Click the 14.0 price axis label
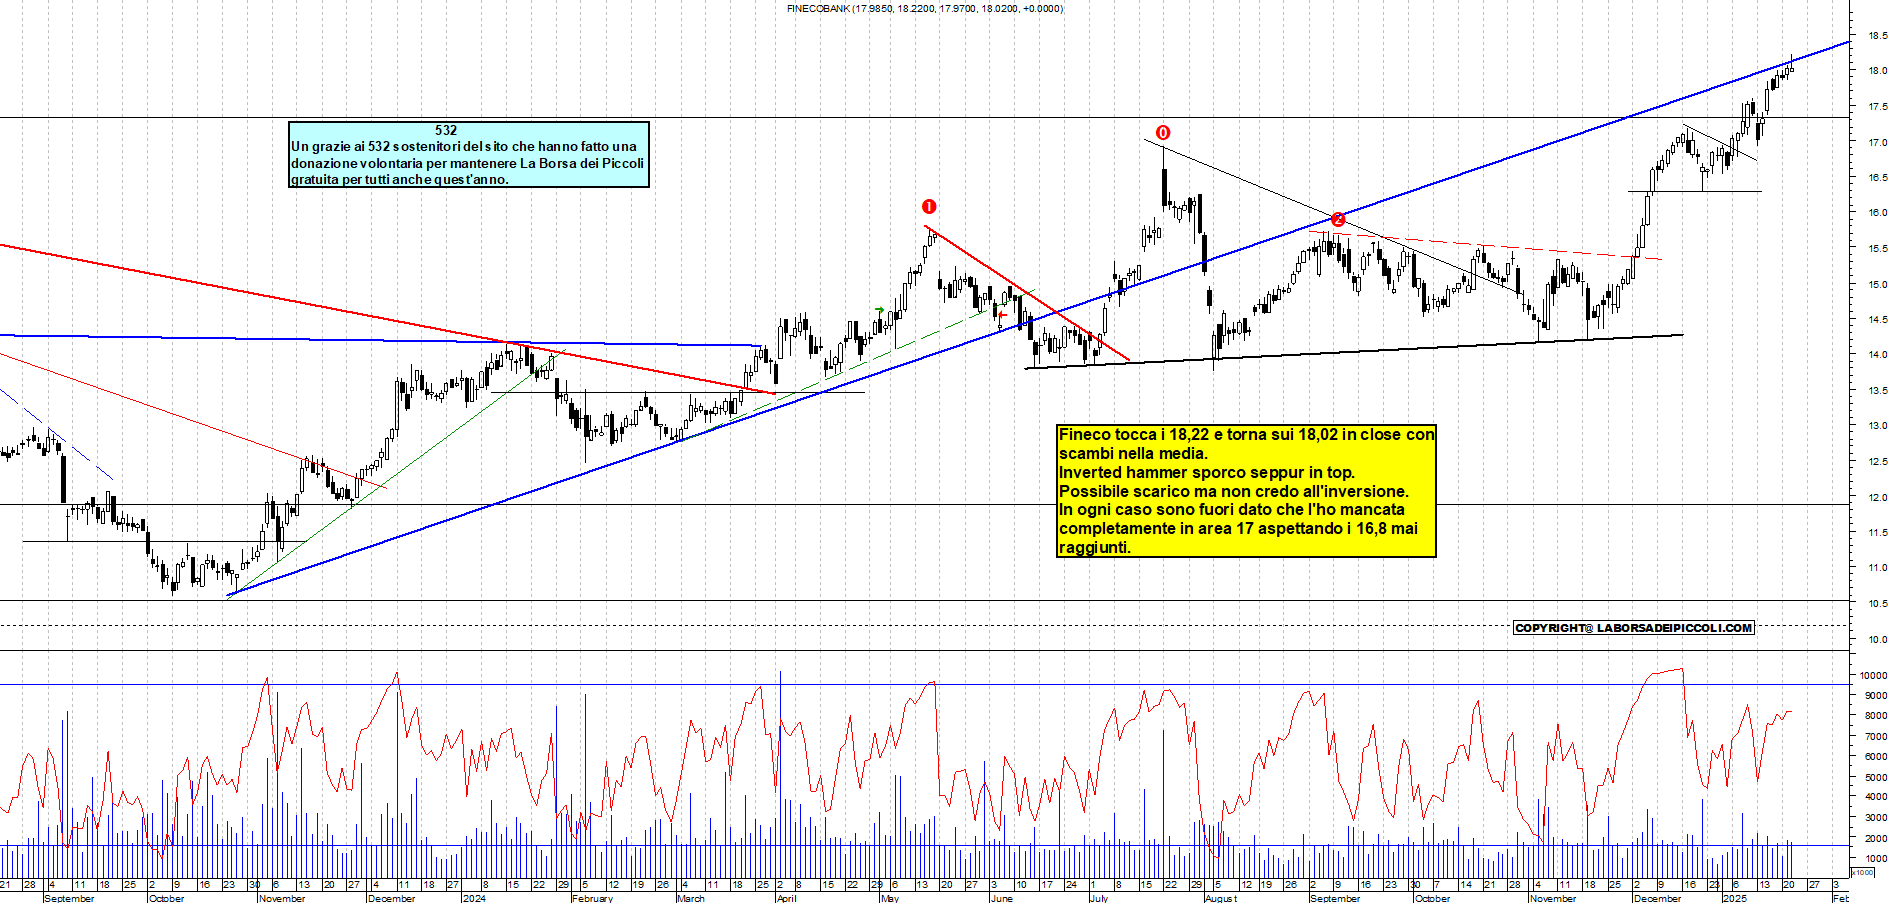This screenshot has width=1890, height=903. 1877,355
